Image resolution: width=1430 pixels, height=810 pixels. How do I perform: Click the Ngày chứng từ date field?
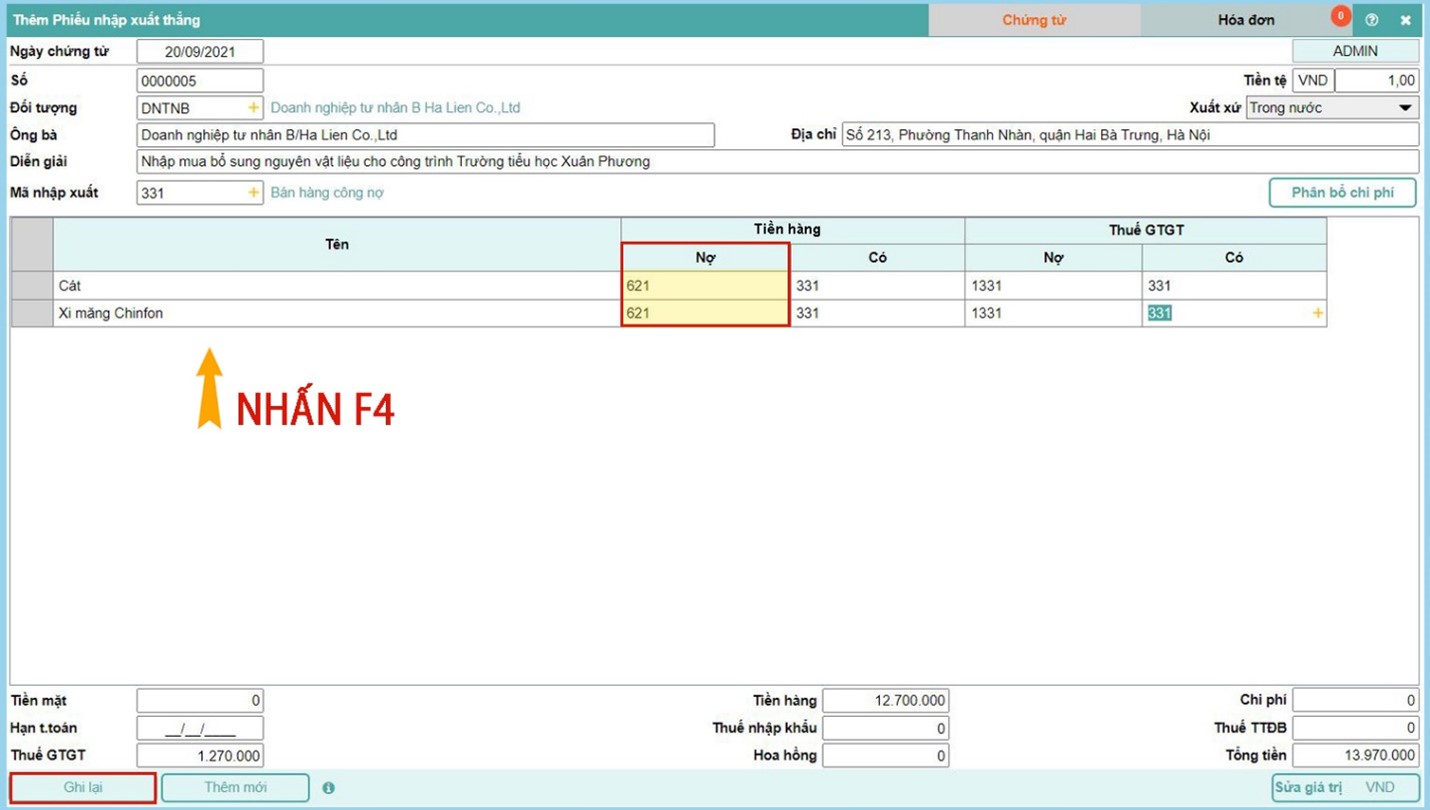tap(200, 52)
